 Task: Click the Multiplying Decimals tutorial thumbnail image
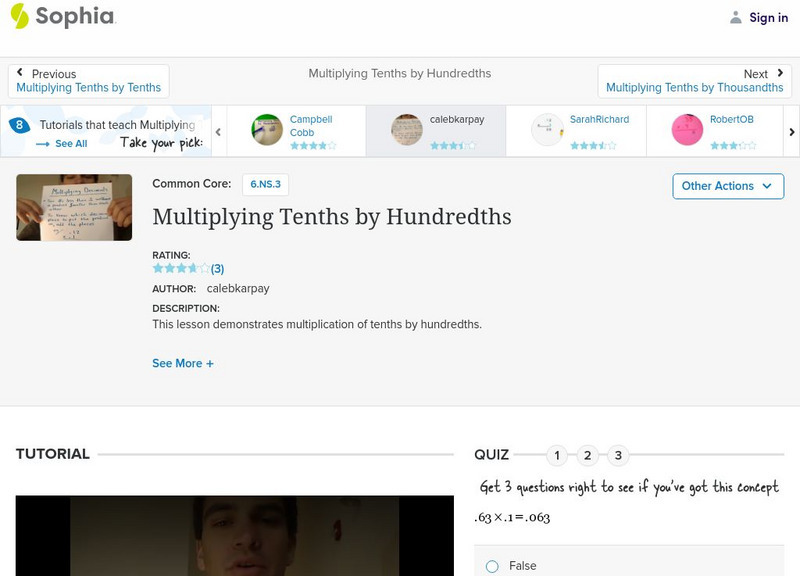pyautogui.click(x=74, y=207)
